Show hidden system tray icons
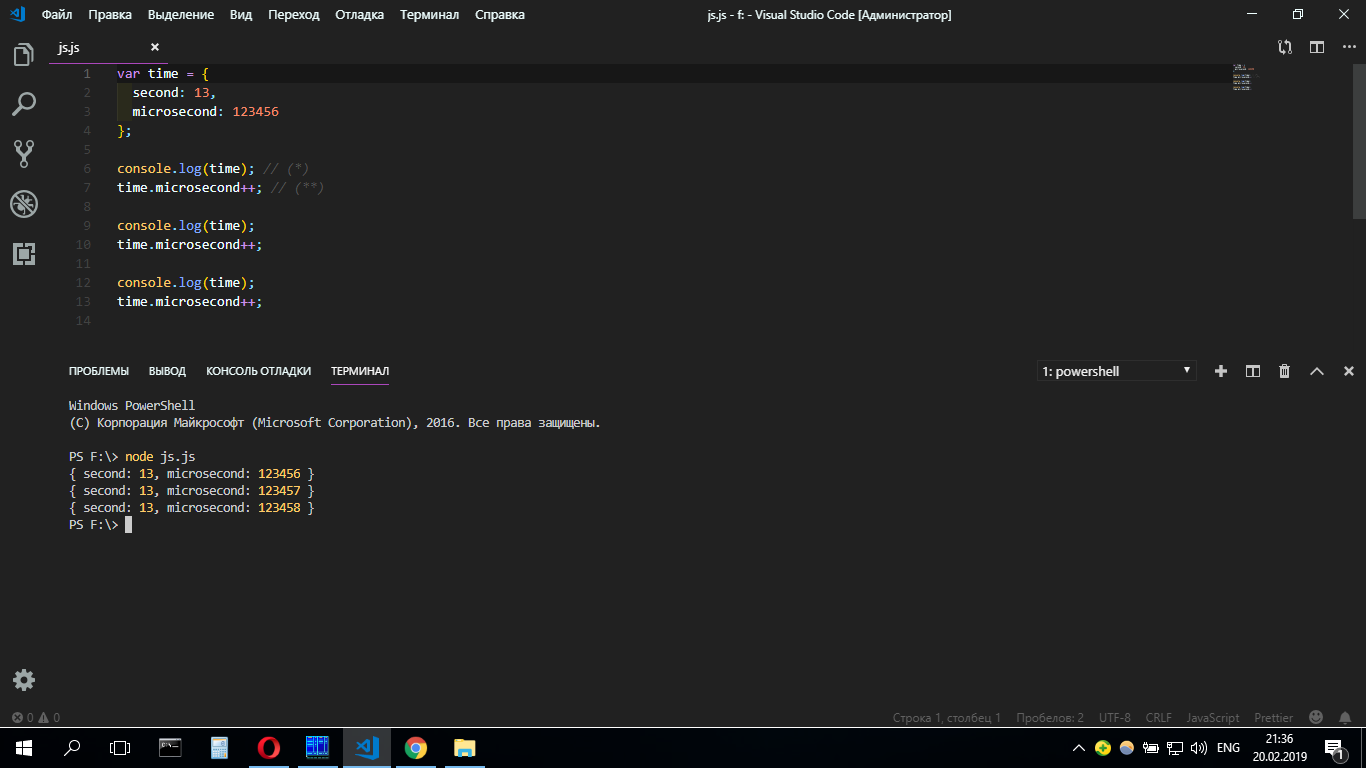The height and width of the screenshot is (768, 1366). tap(1079, 748)
